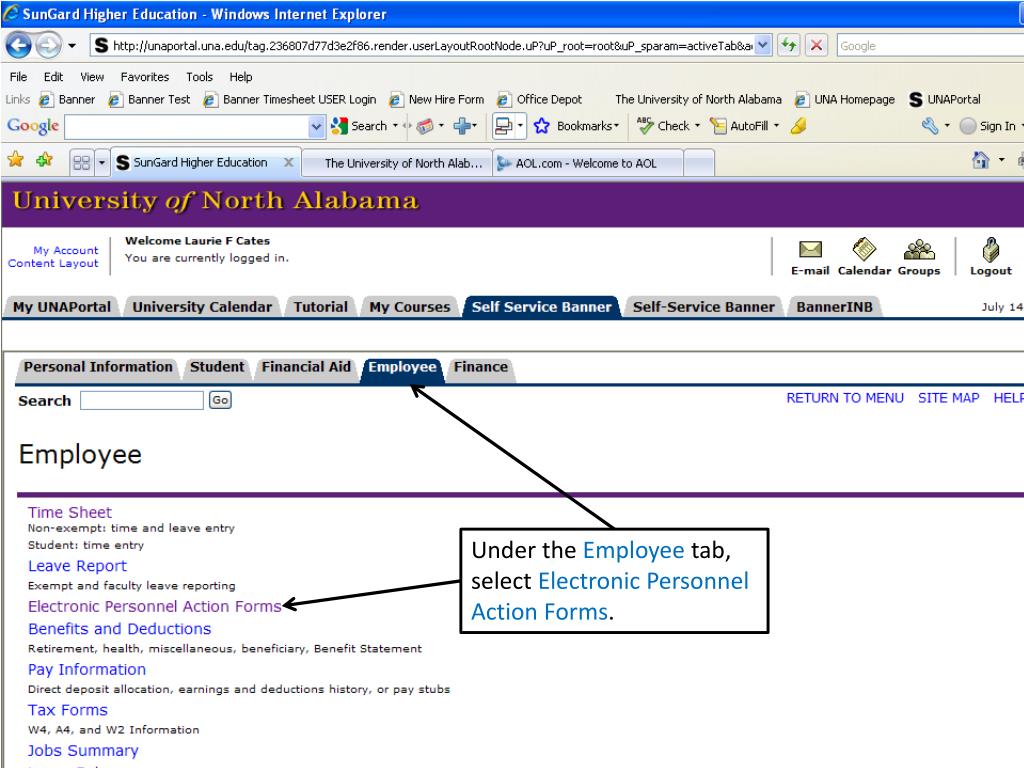
Task: Open the E-mail envelope icon
Action: [x=810, y=249]
